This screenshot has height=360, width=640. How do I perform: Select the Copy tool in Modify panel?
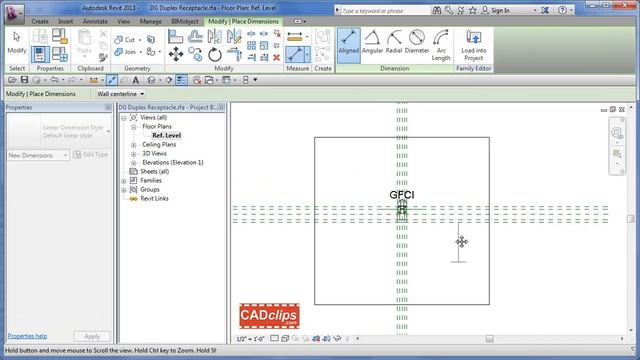tap(196, 54)
